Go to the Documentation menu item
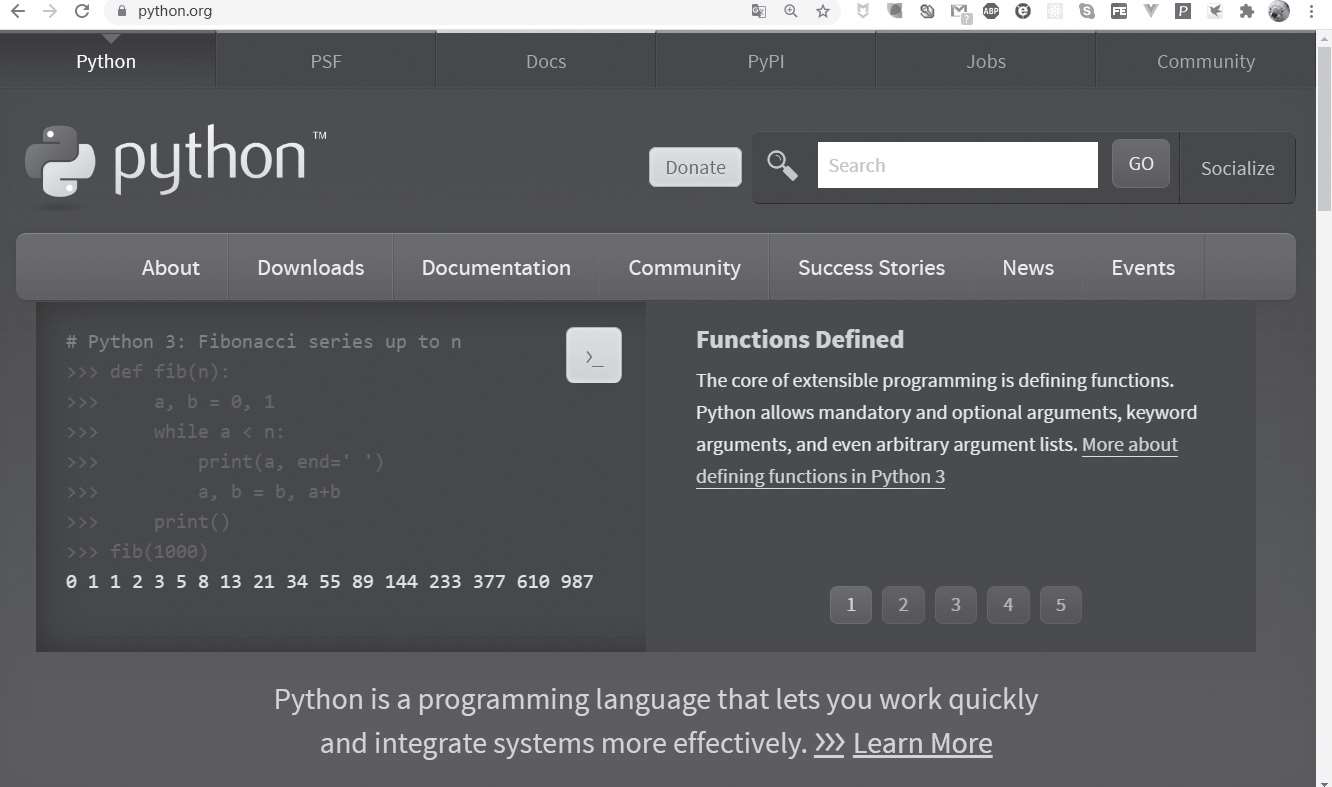This screenshot has width=1332, height=787. (x=496, y=268)
